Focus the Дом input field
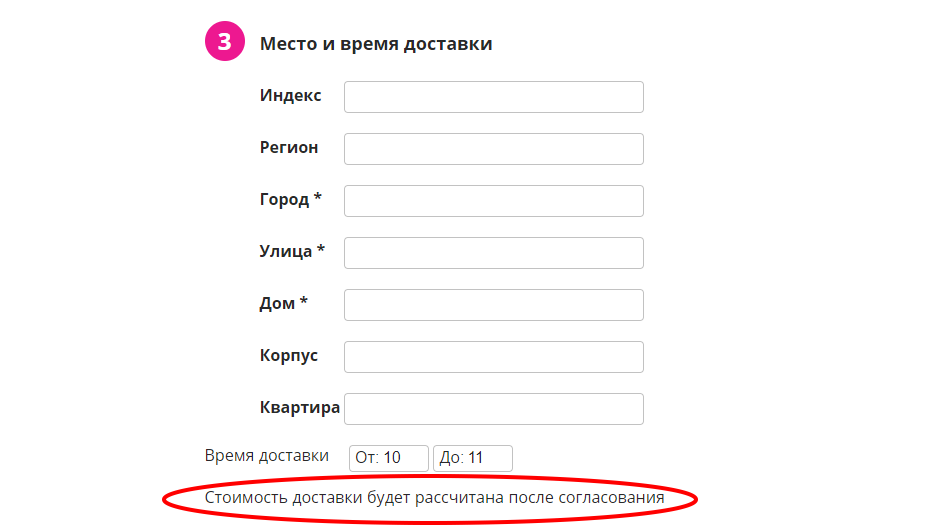The width and height of the screenshot is (927, 530). pos(493,305)
